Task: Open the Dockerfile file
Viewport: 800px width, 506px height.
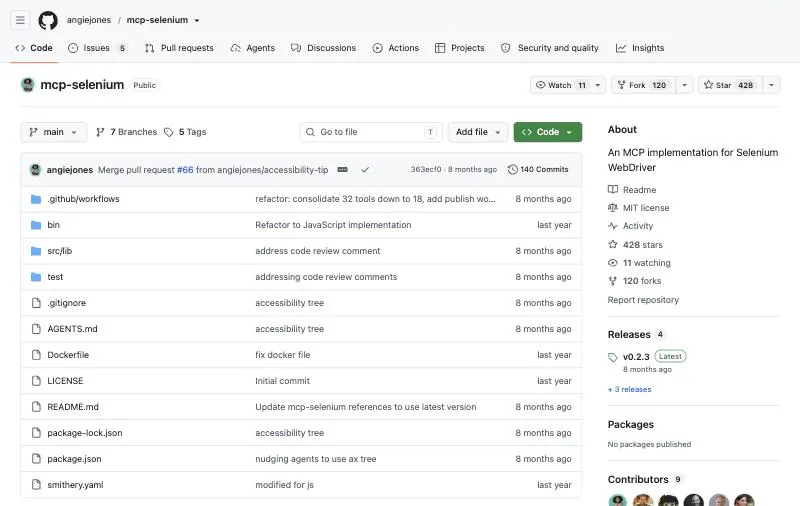Action: click(x=68, y=355)
